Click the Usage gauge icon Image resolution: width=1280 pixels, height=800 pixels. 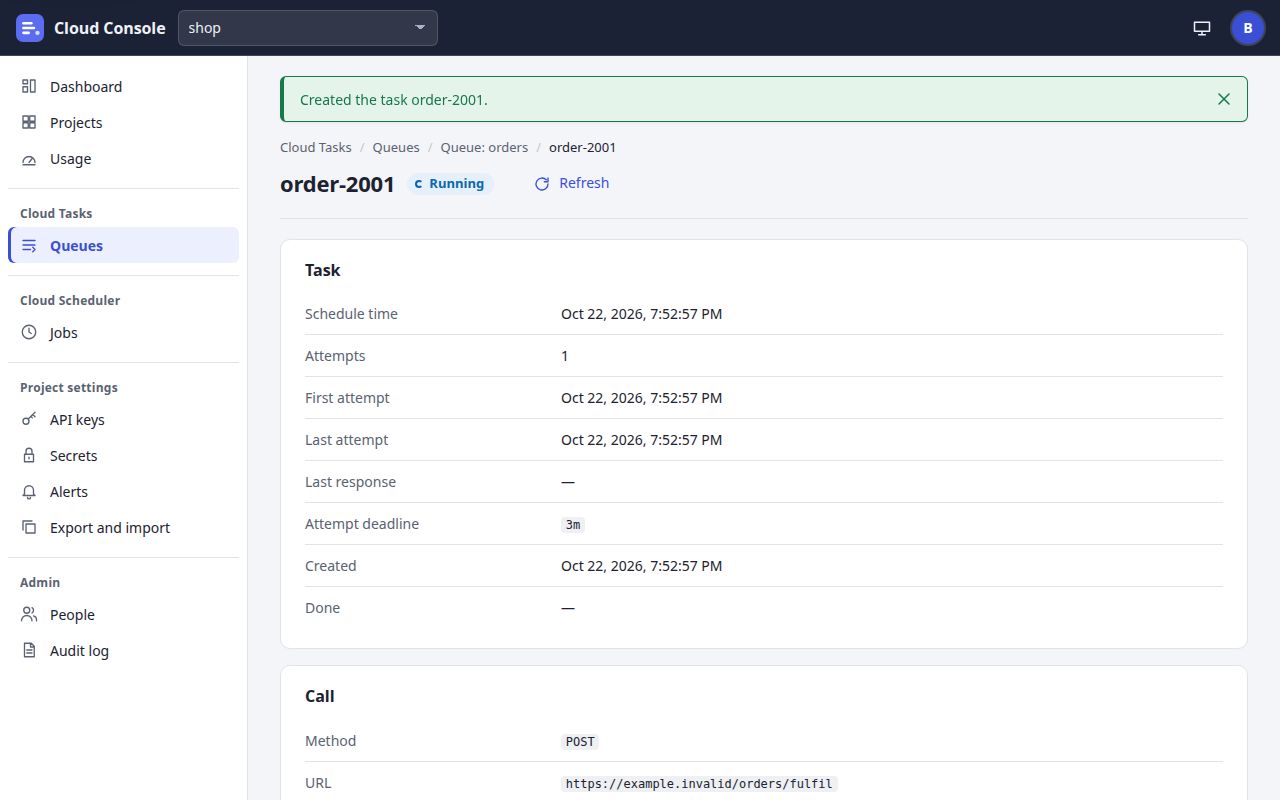[29, 159]
